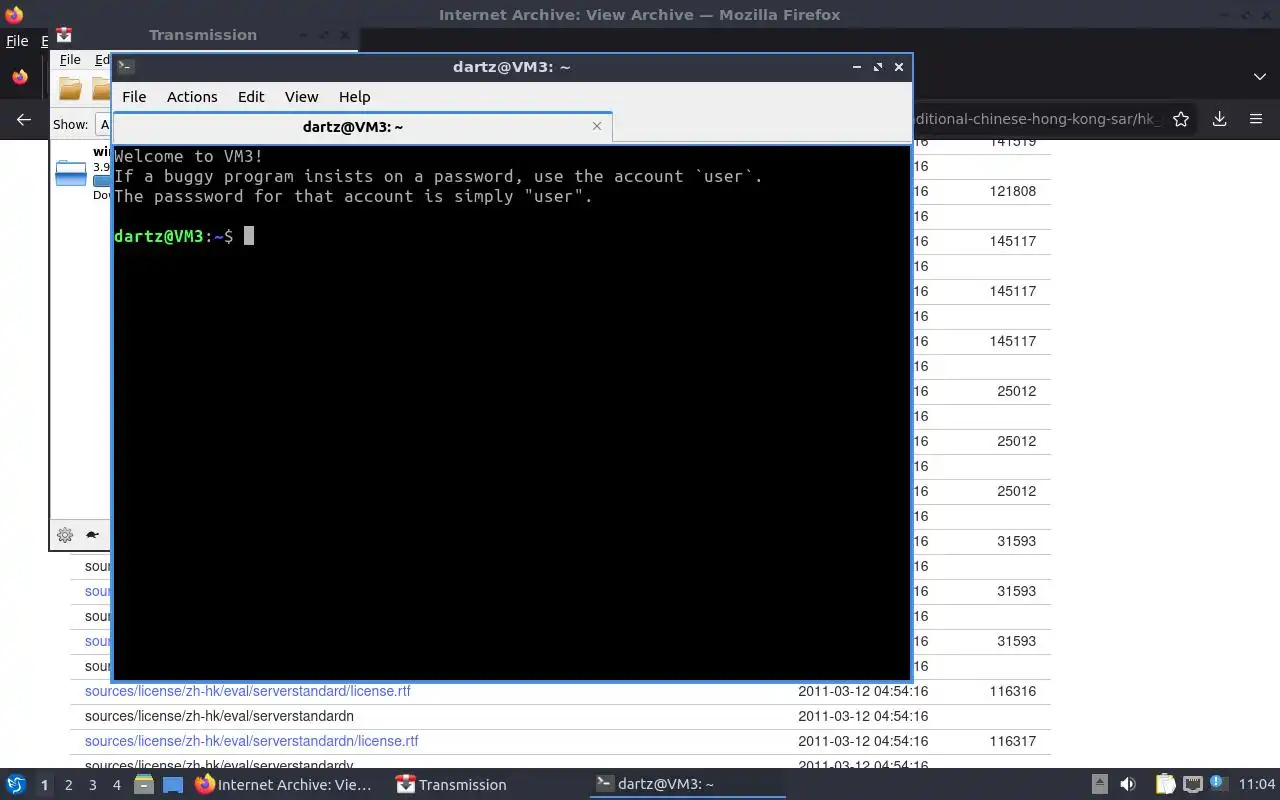Open Firefox hamburger application menu
The width and height of the screenshot is (1280, 800).
1256,119
